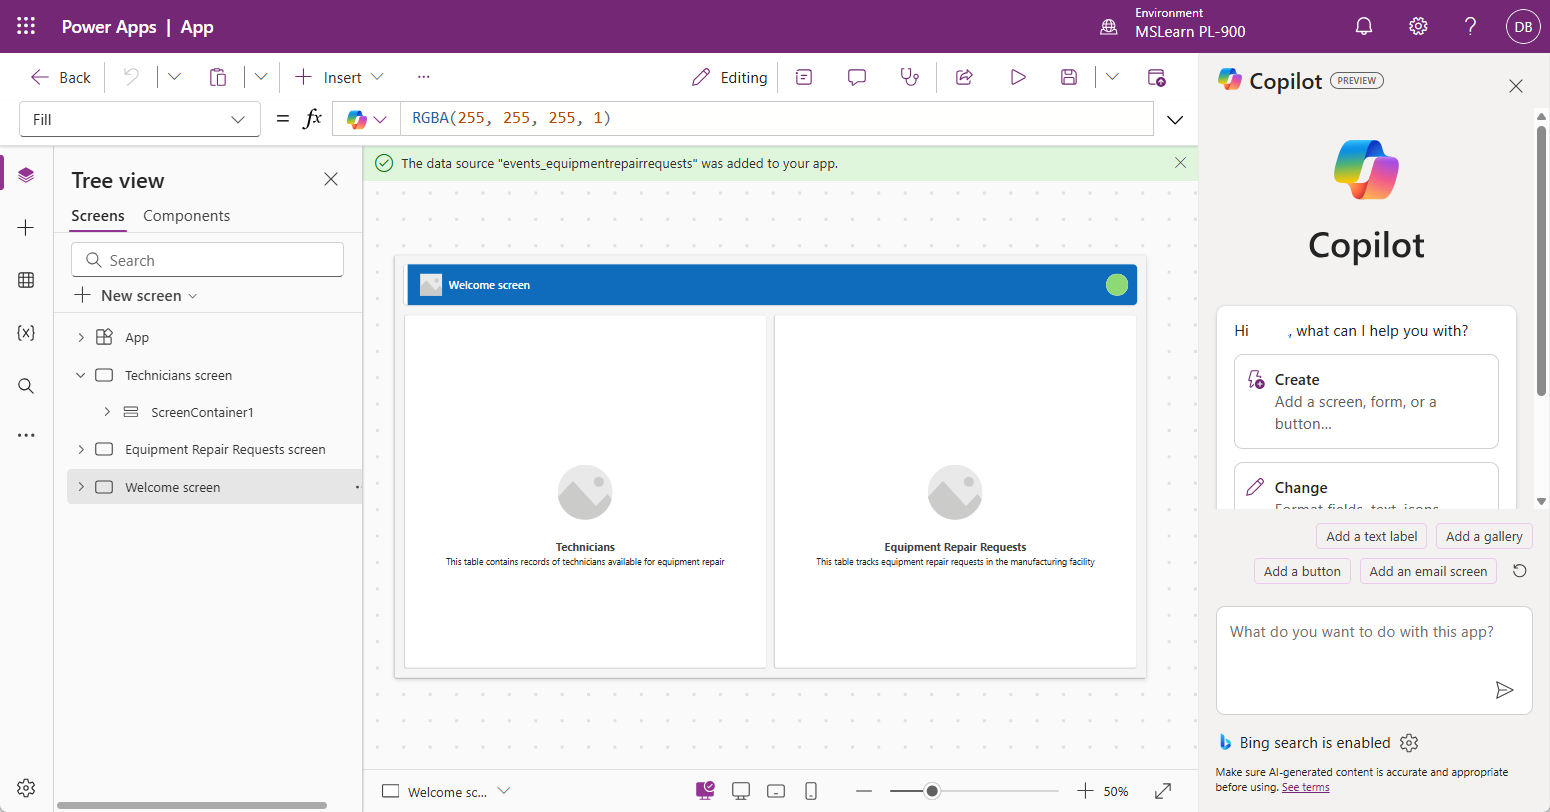This screenshot has width=1550, height=812.
Task: Select the Technicians screen tree item
Action: 178,375
